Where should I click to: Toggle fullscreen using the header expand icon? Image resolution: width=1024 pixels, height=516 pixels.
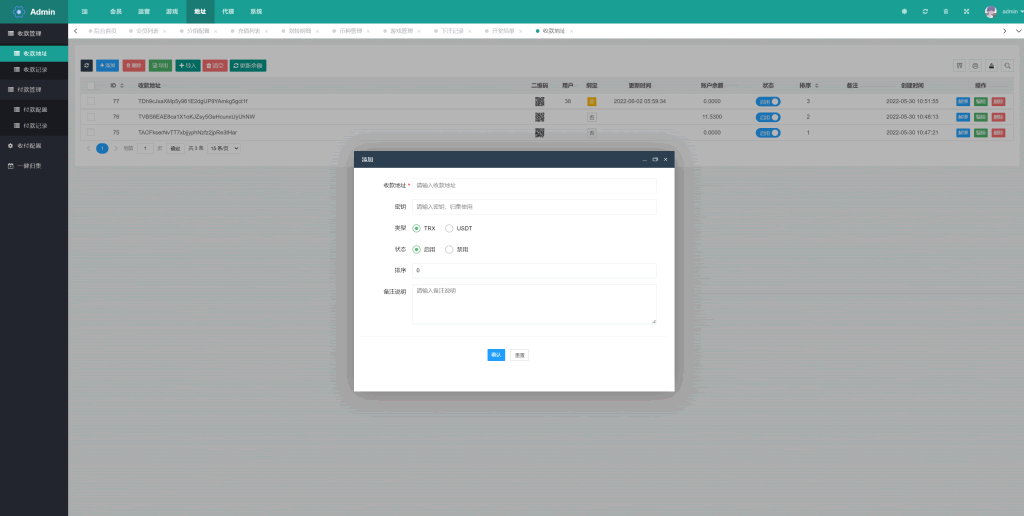click(966, 11)
